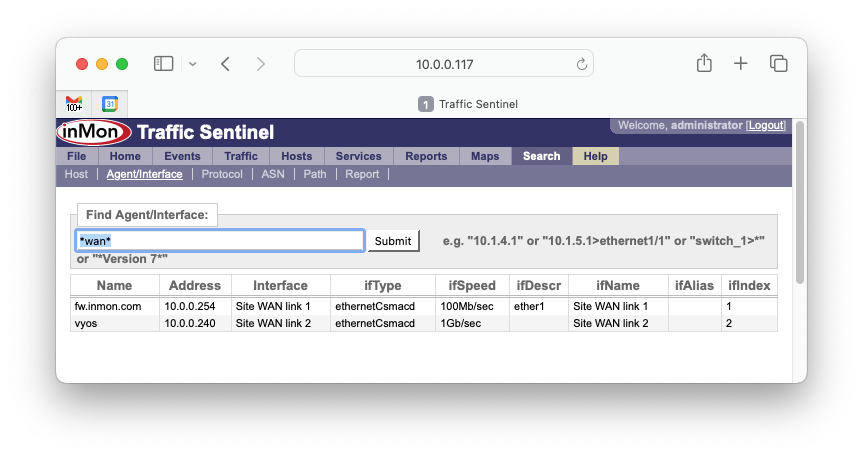
Task: Click the ifIndex column header
Action: (x=749, y=286)
